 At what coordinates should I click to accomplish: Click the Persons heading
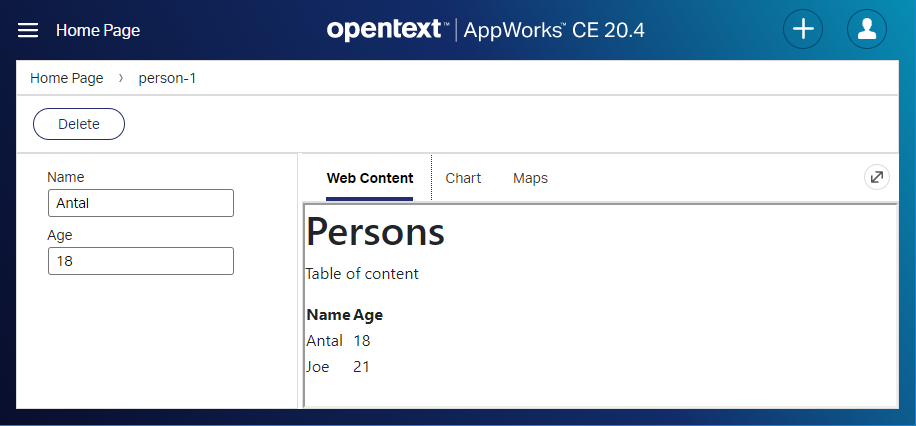(x=375, y=232)
